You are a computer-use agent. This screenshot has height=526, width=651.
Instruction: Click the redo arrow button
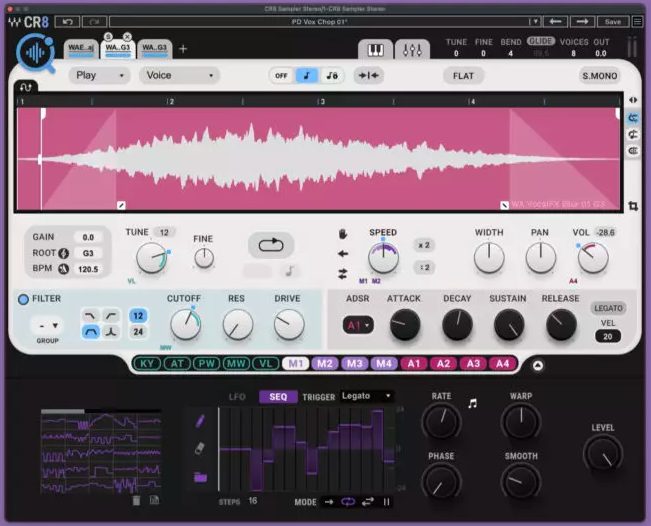pos(95,22)
